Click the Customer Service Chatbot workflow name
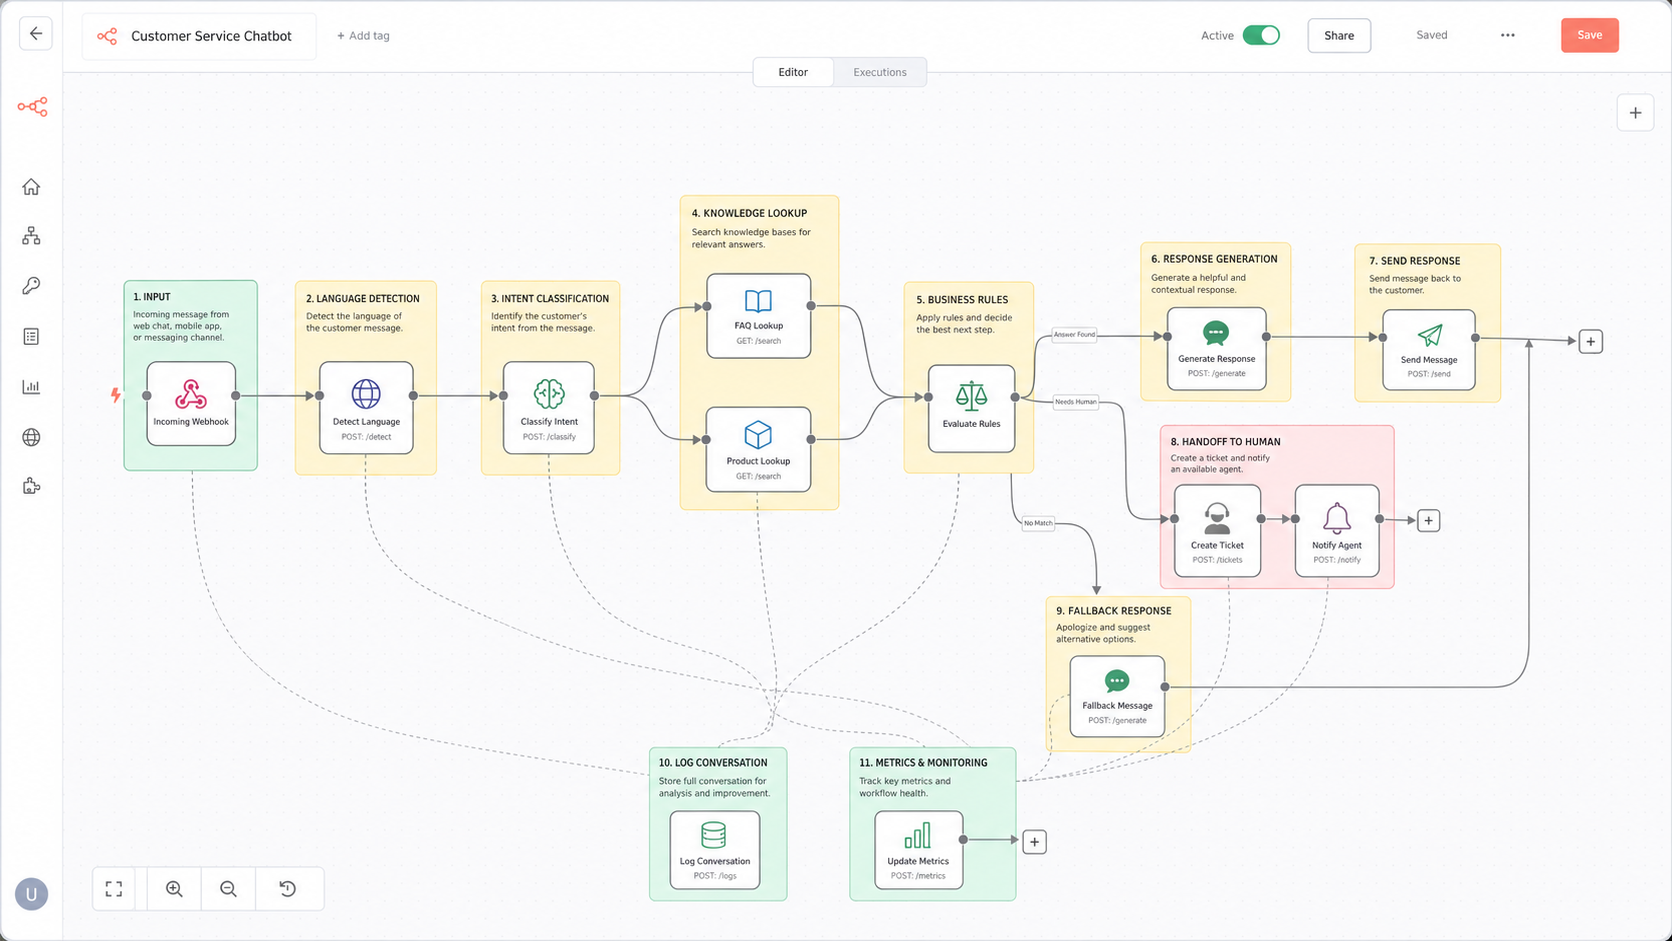Screen dimensions: 1672x941 pyautogui.click(x=211, y=36)
